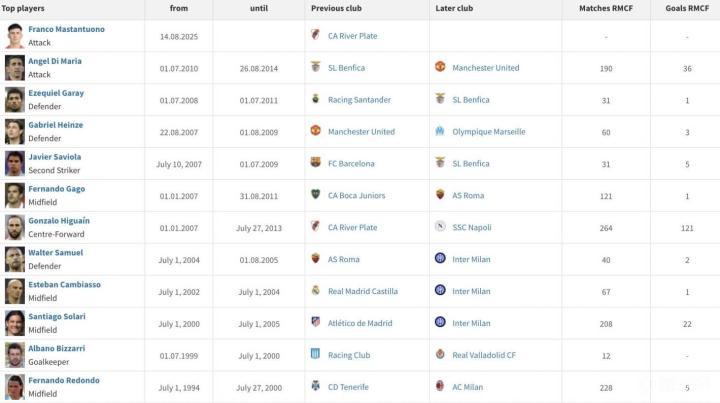Click the Atlético de Madrid crest icon
This screenshot has width=720, height=403.
point(316,323)
